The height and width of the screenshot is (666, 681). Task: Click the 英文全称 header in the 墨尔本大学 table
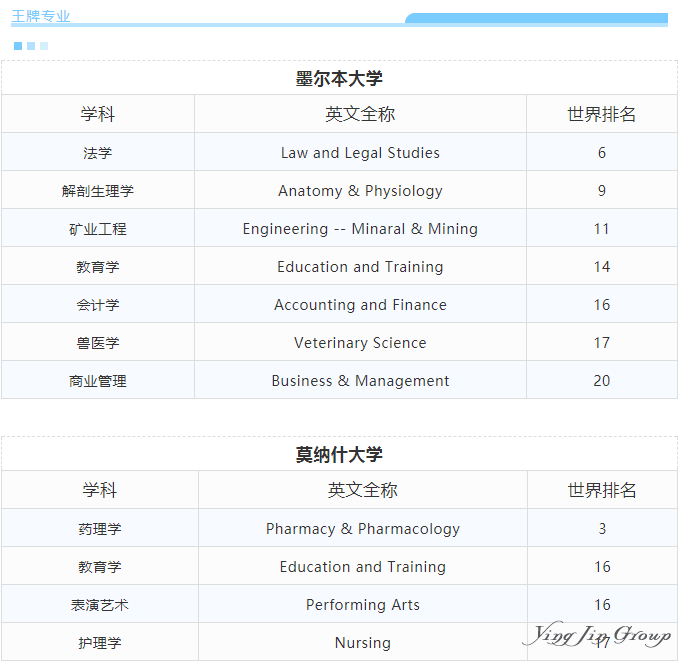(360, 114)
